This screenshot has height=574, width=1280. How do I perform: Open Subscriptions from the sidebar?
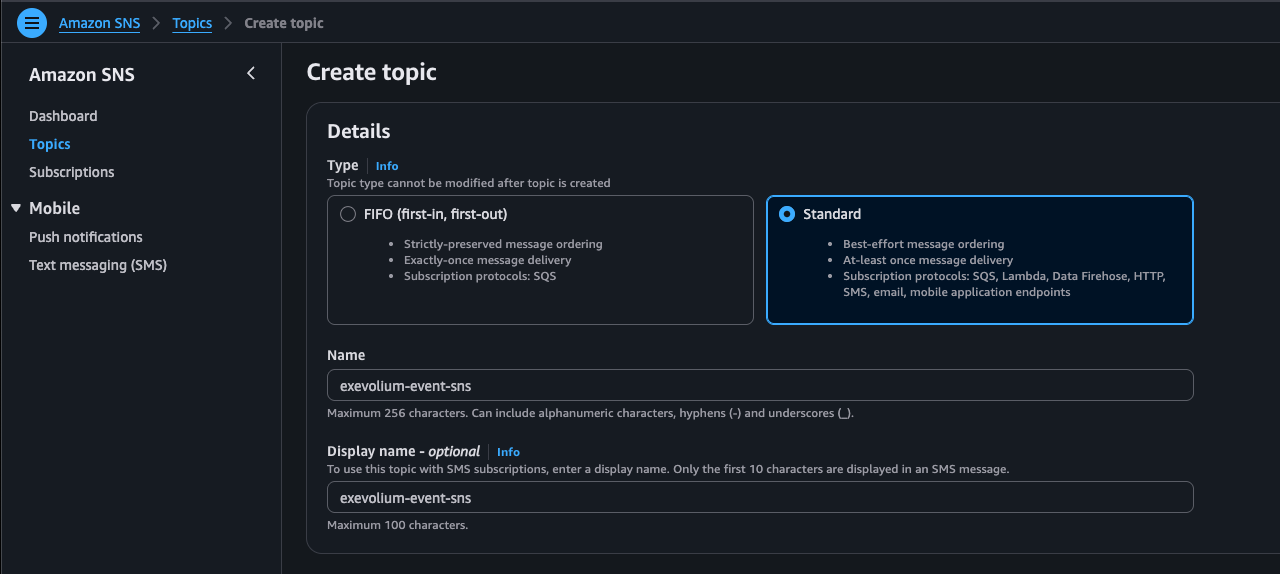point(72,172)
